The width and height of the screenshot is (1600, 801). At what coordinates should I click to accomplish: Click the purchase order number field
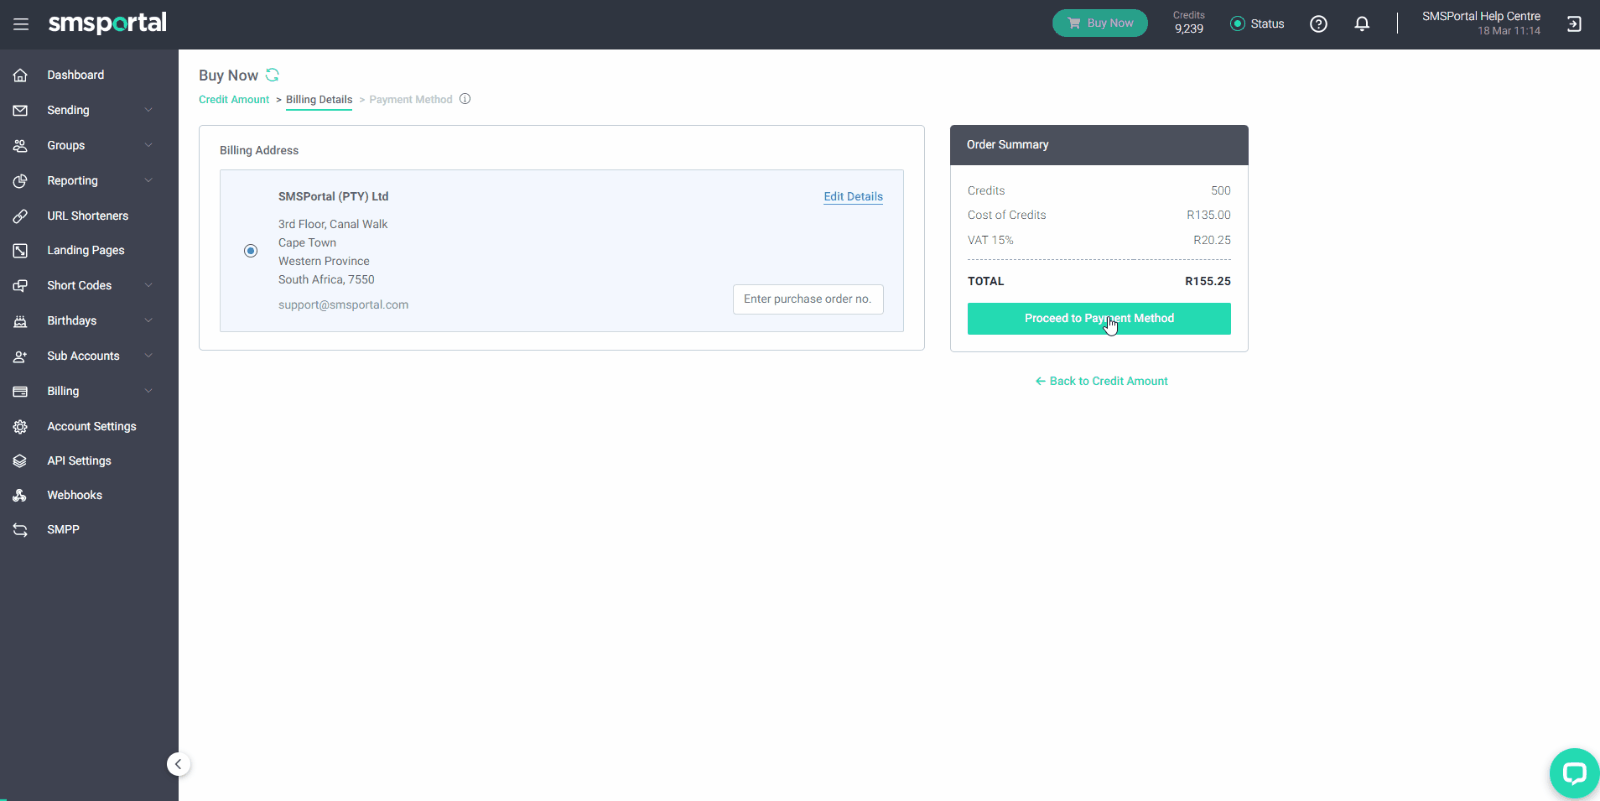click(x=808, y=299)
